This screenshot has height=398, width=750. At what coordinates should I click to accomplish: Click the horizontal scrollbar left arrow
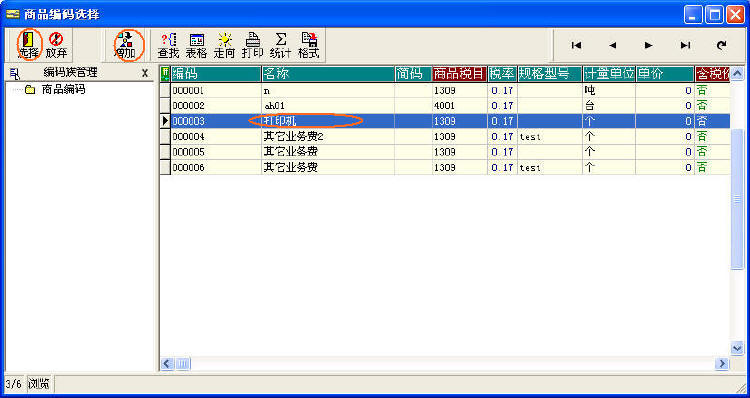point(166,364)
